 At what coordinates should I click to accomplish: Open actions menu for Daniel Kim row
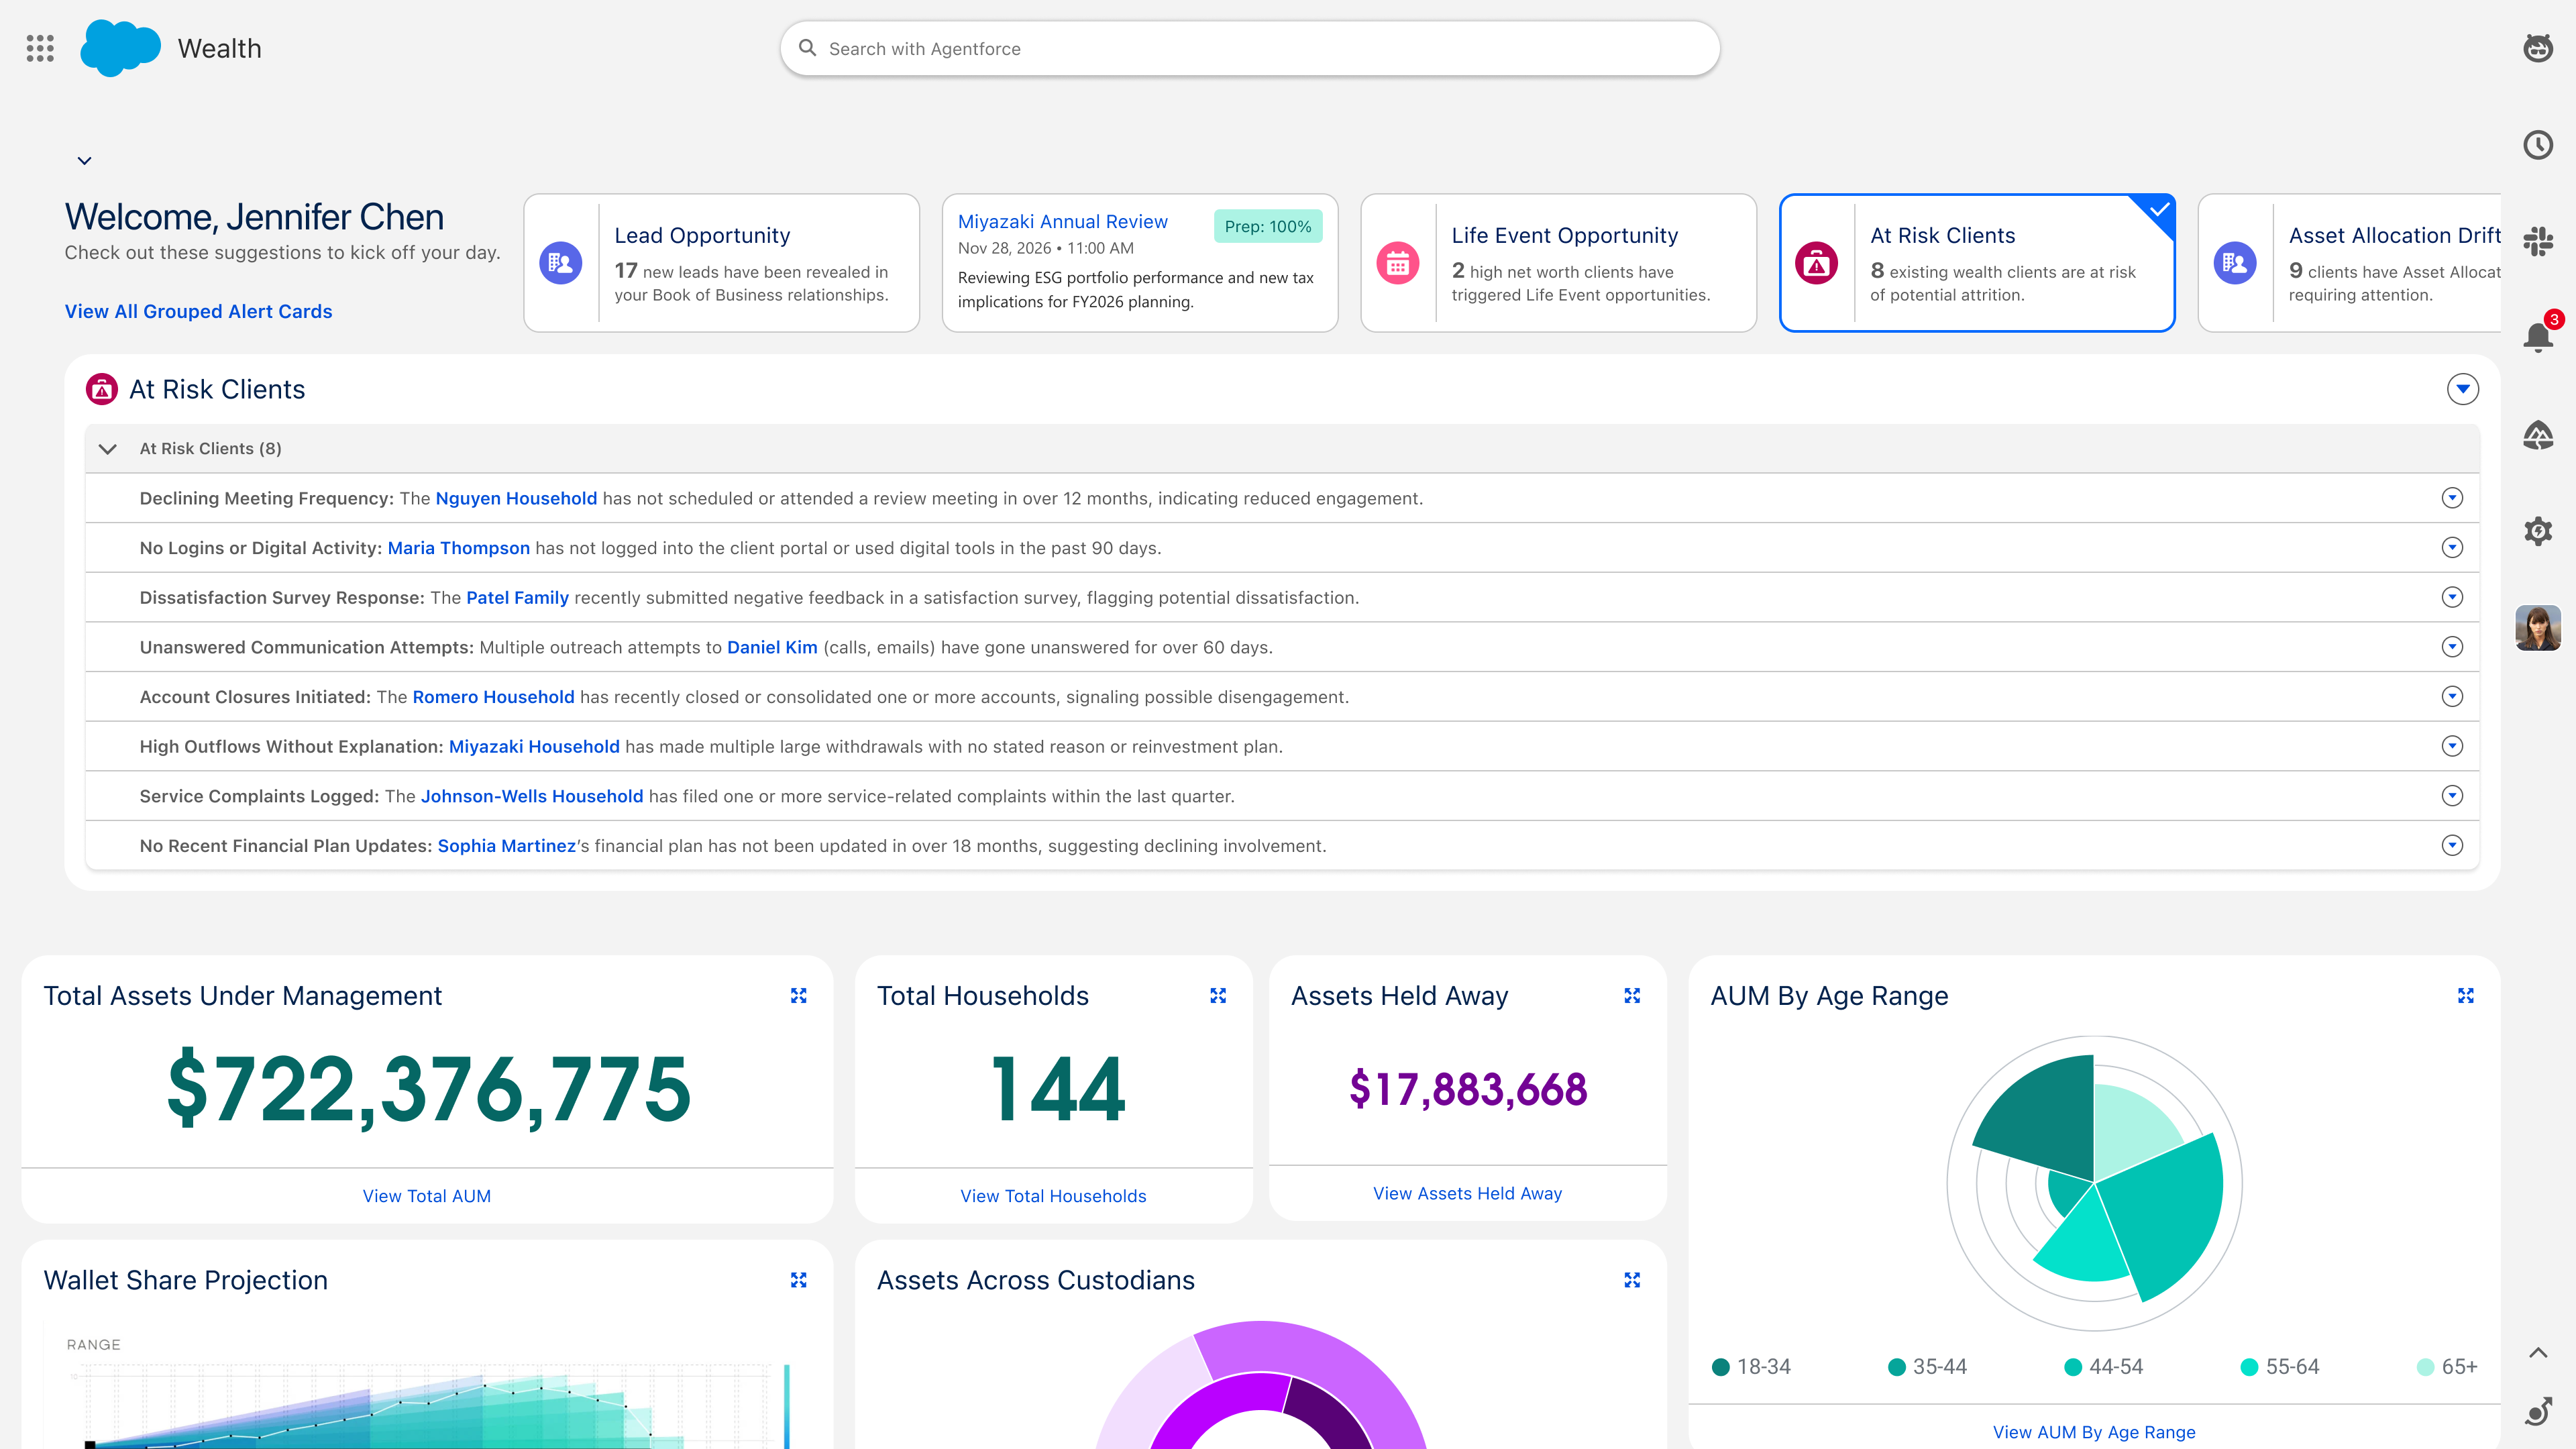click(x=2452, y=647)
